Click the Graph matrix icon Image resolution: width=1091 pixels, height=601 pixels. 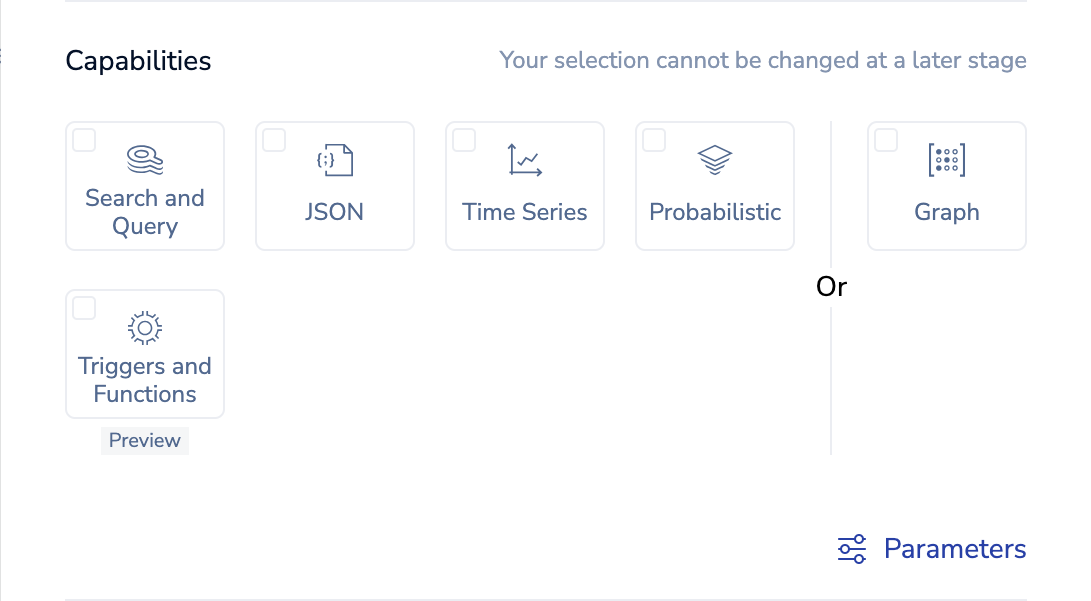(x=947, y=160)
